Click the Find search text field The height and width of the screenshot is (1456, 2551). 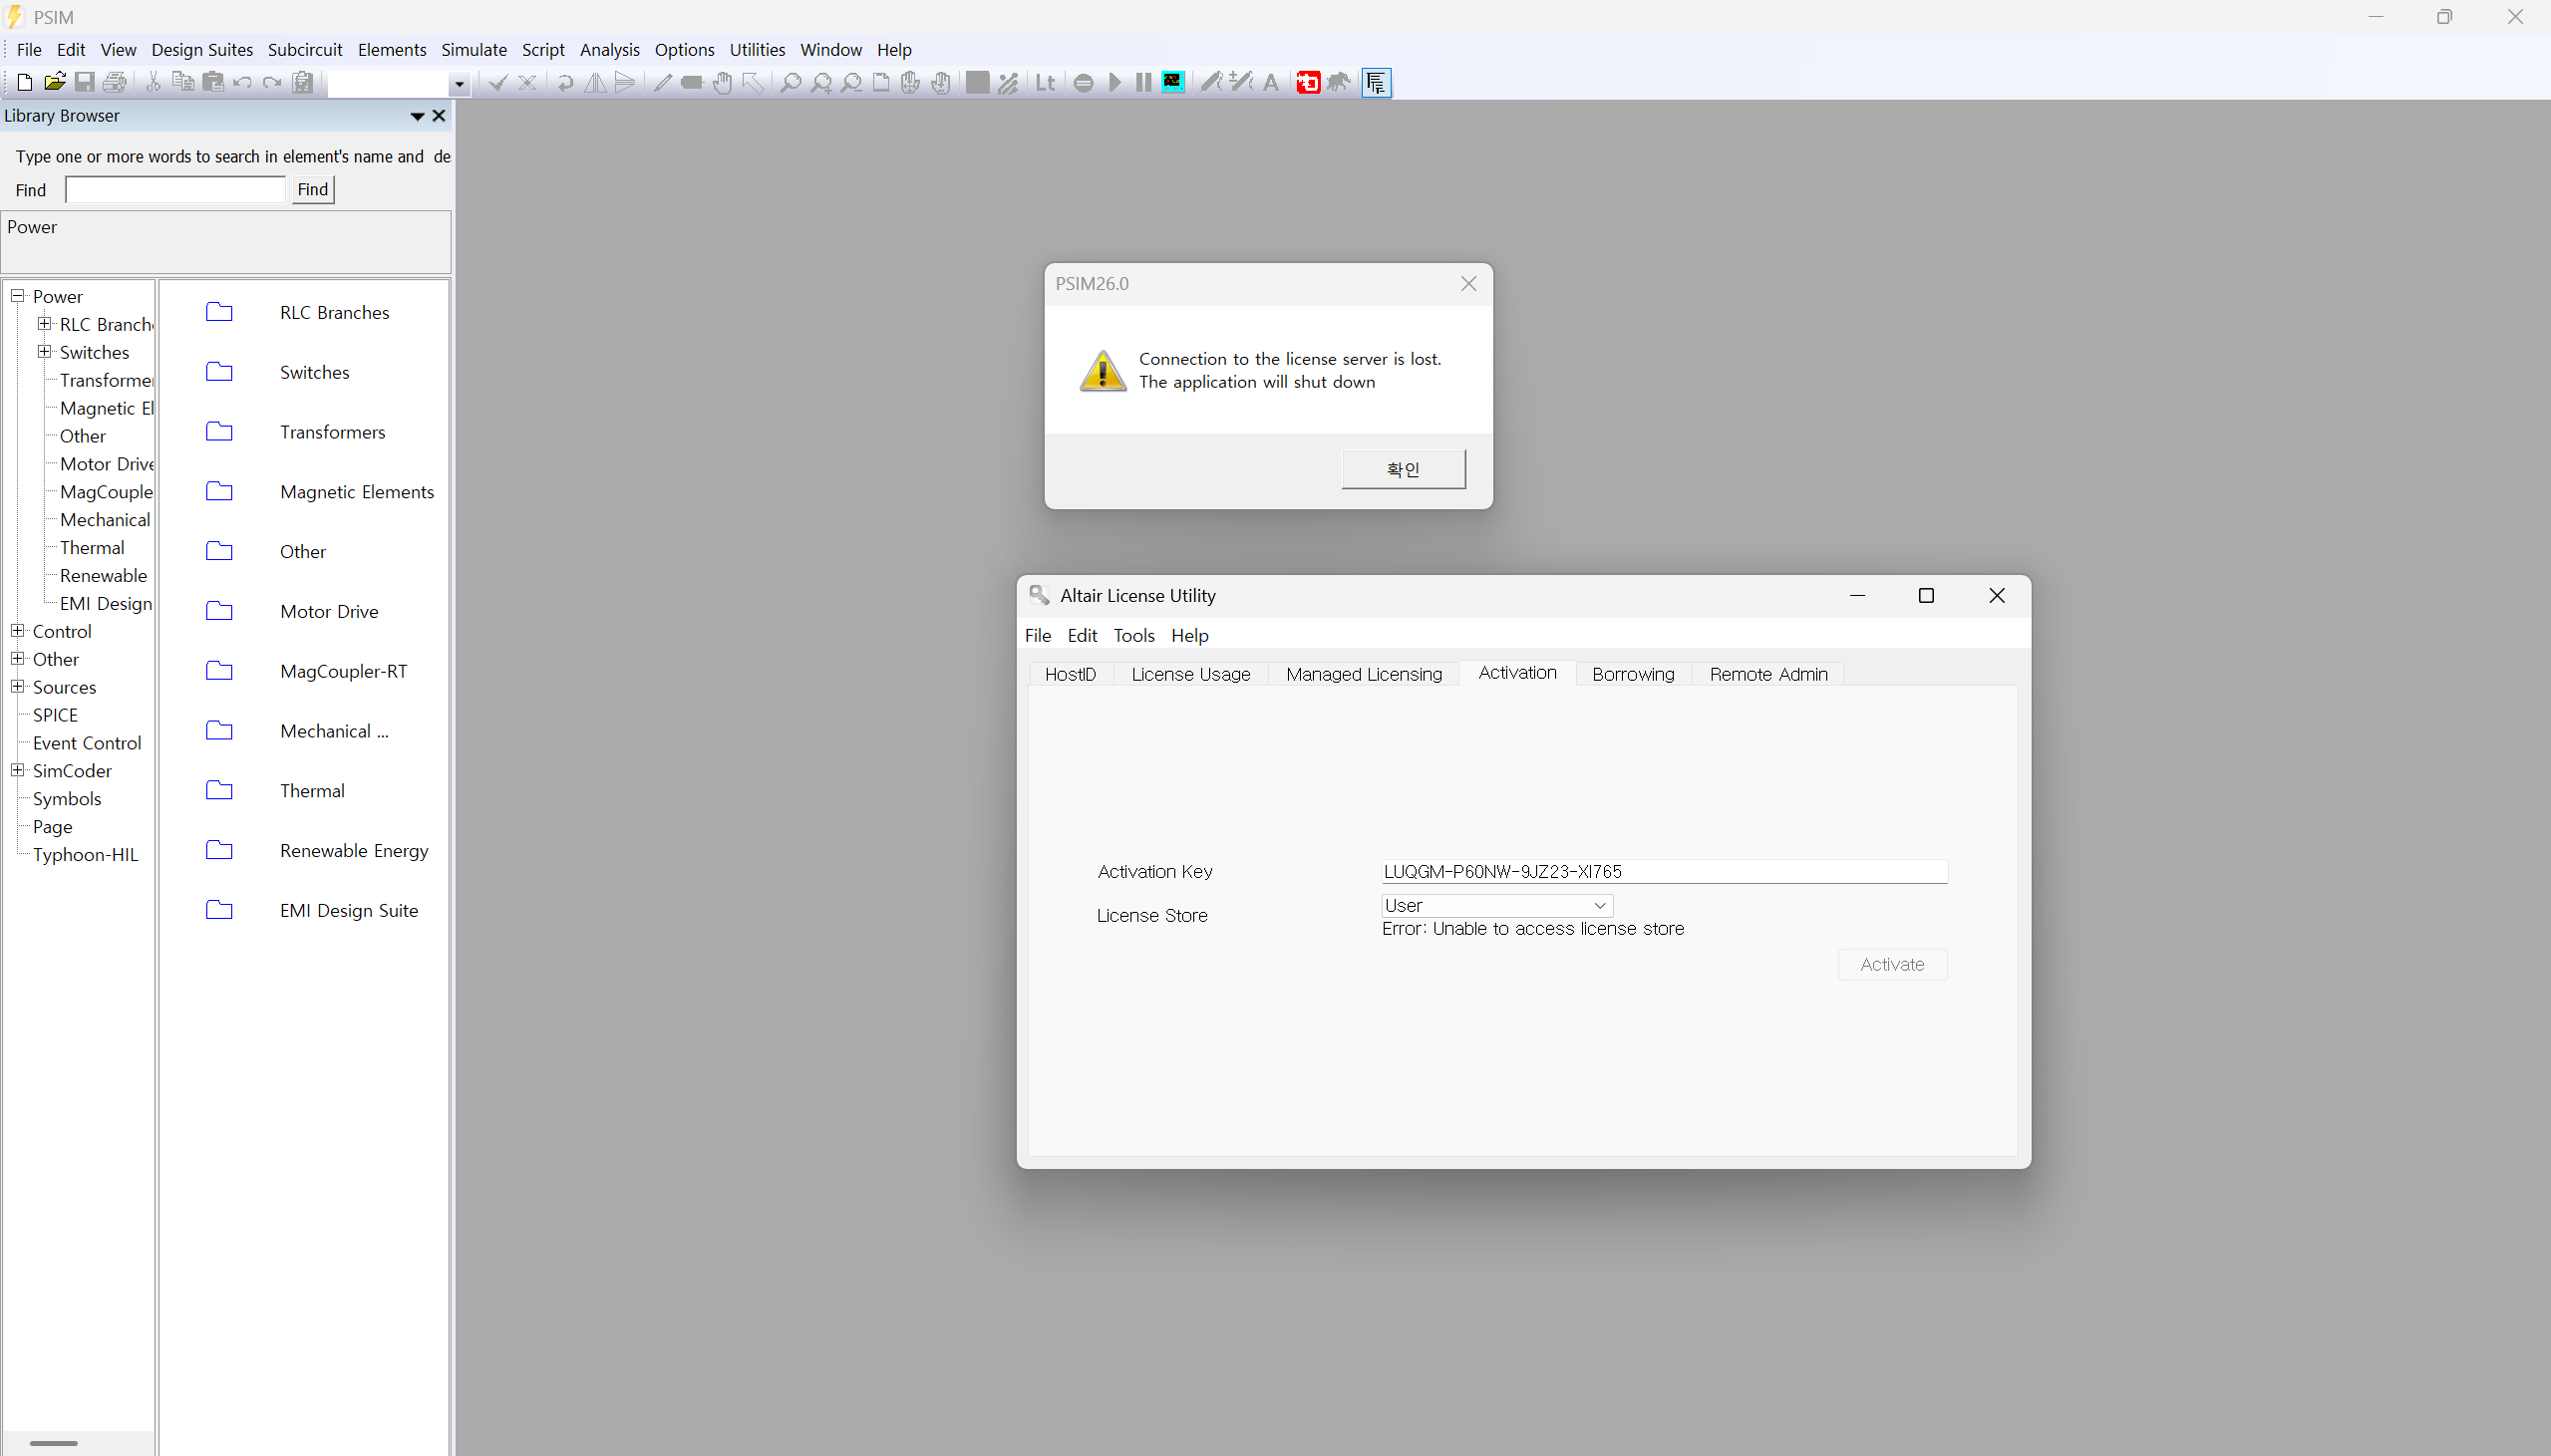[x=176, y=189]
